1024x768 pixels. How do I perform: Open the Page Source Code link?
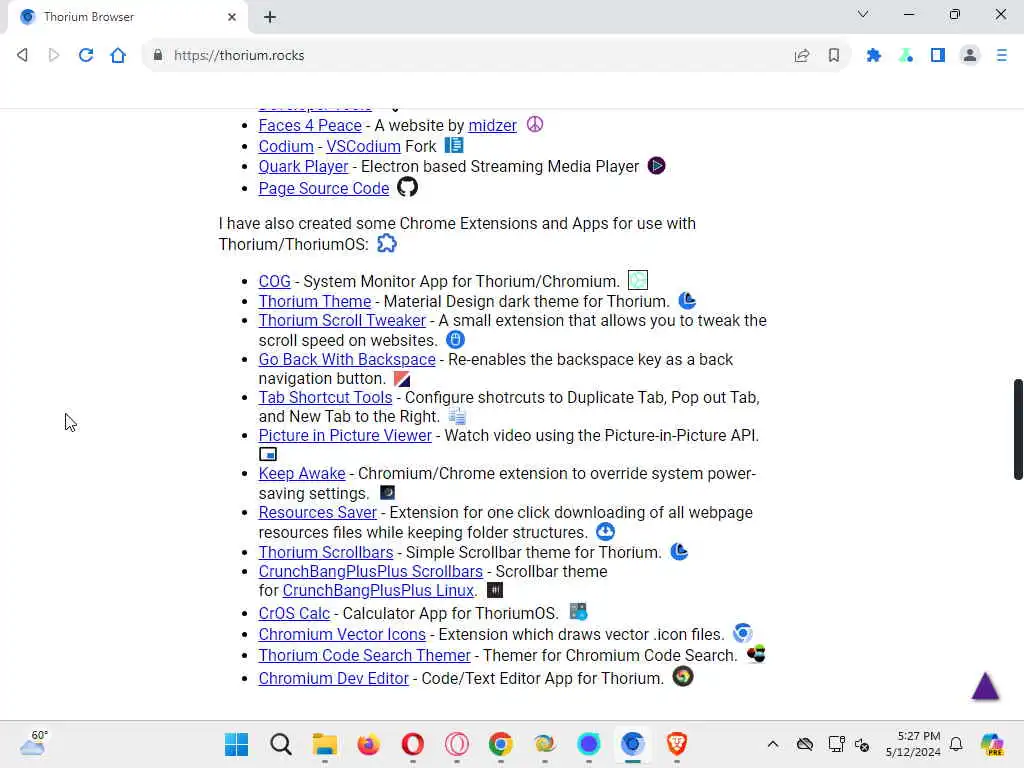[324, 189]
